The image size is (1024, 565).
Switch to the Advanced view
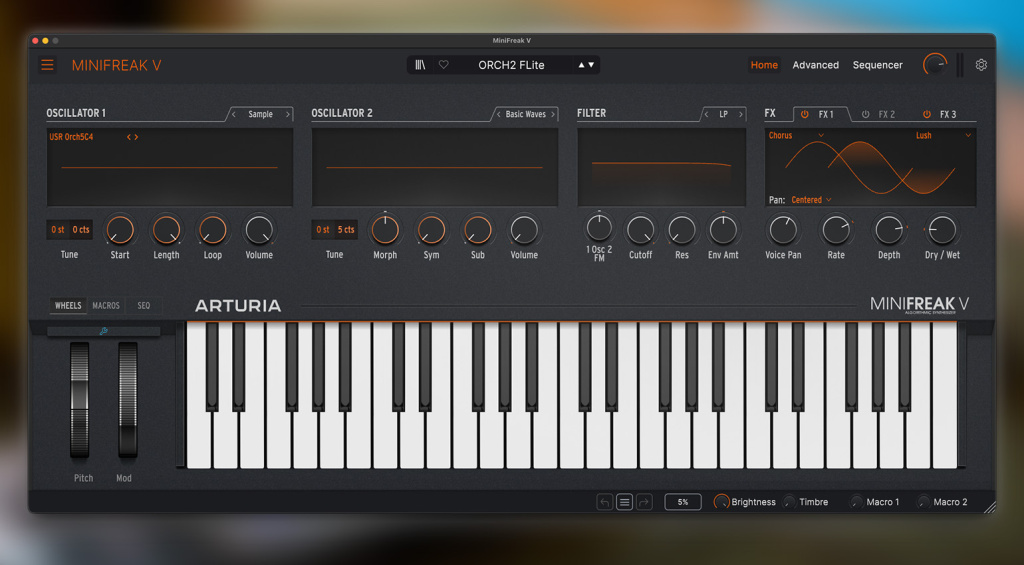point(816,65)
